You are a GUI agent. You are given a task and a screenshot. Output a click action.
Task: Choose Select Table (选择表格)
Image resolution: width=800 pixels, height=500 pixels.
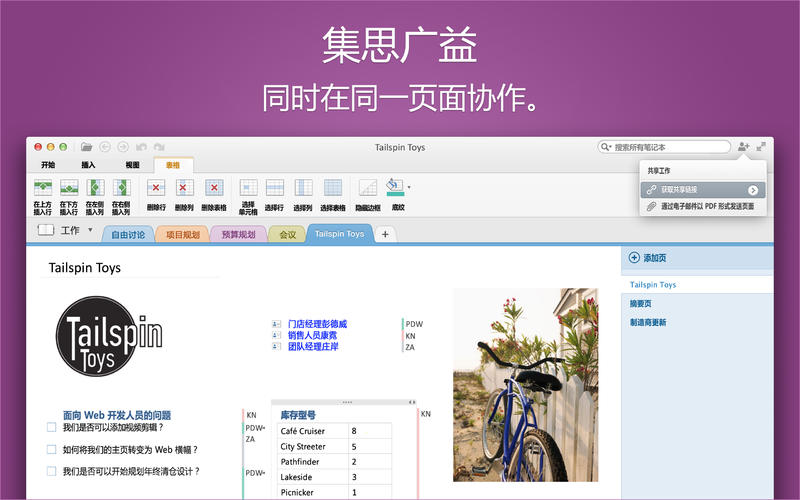(x=333, y=195)
